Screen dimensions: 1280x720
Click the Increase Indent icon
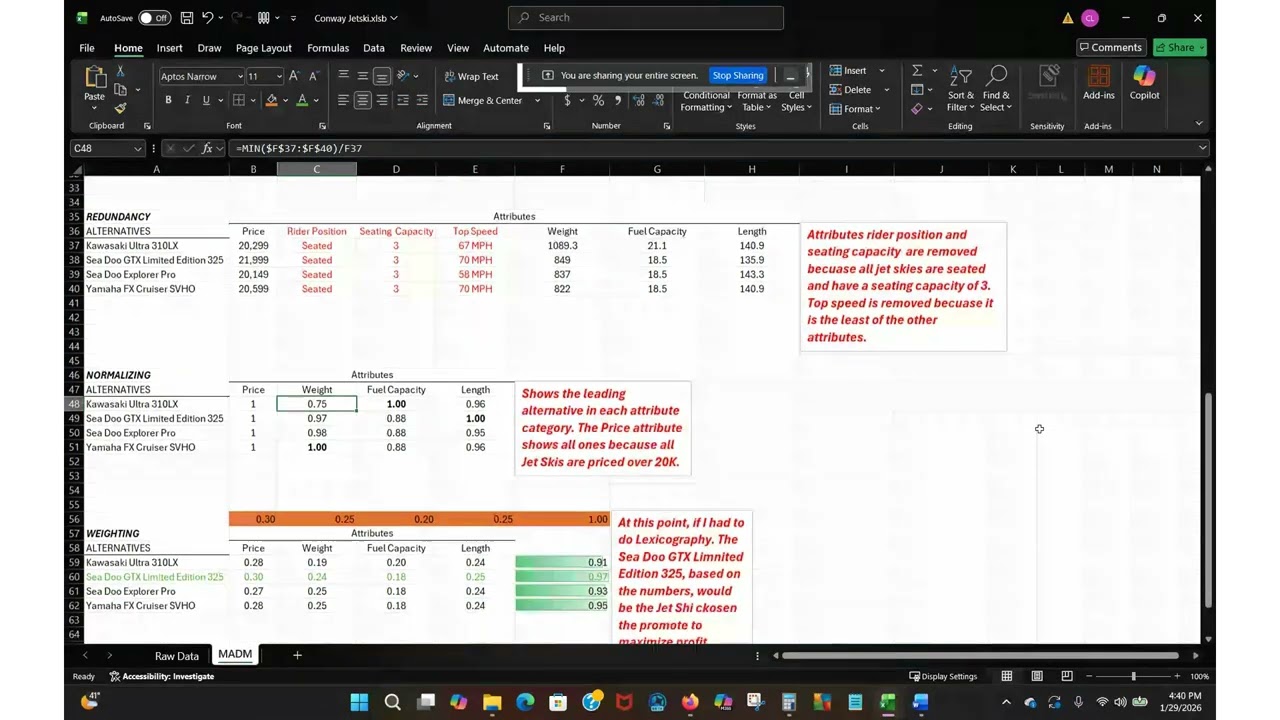point(421,100)
